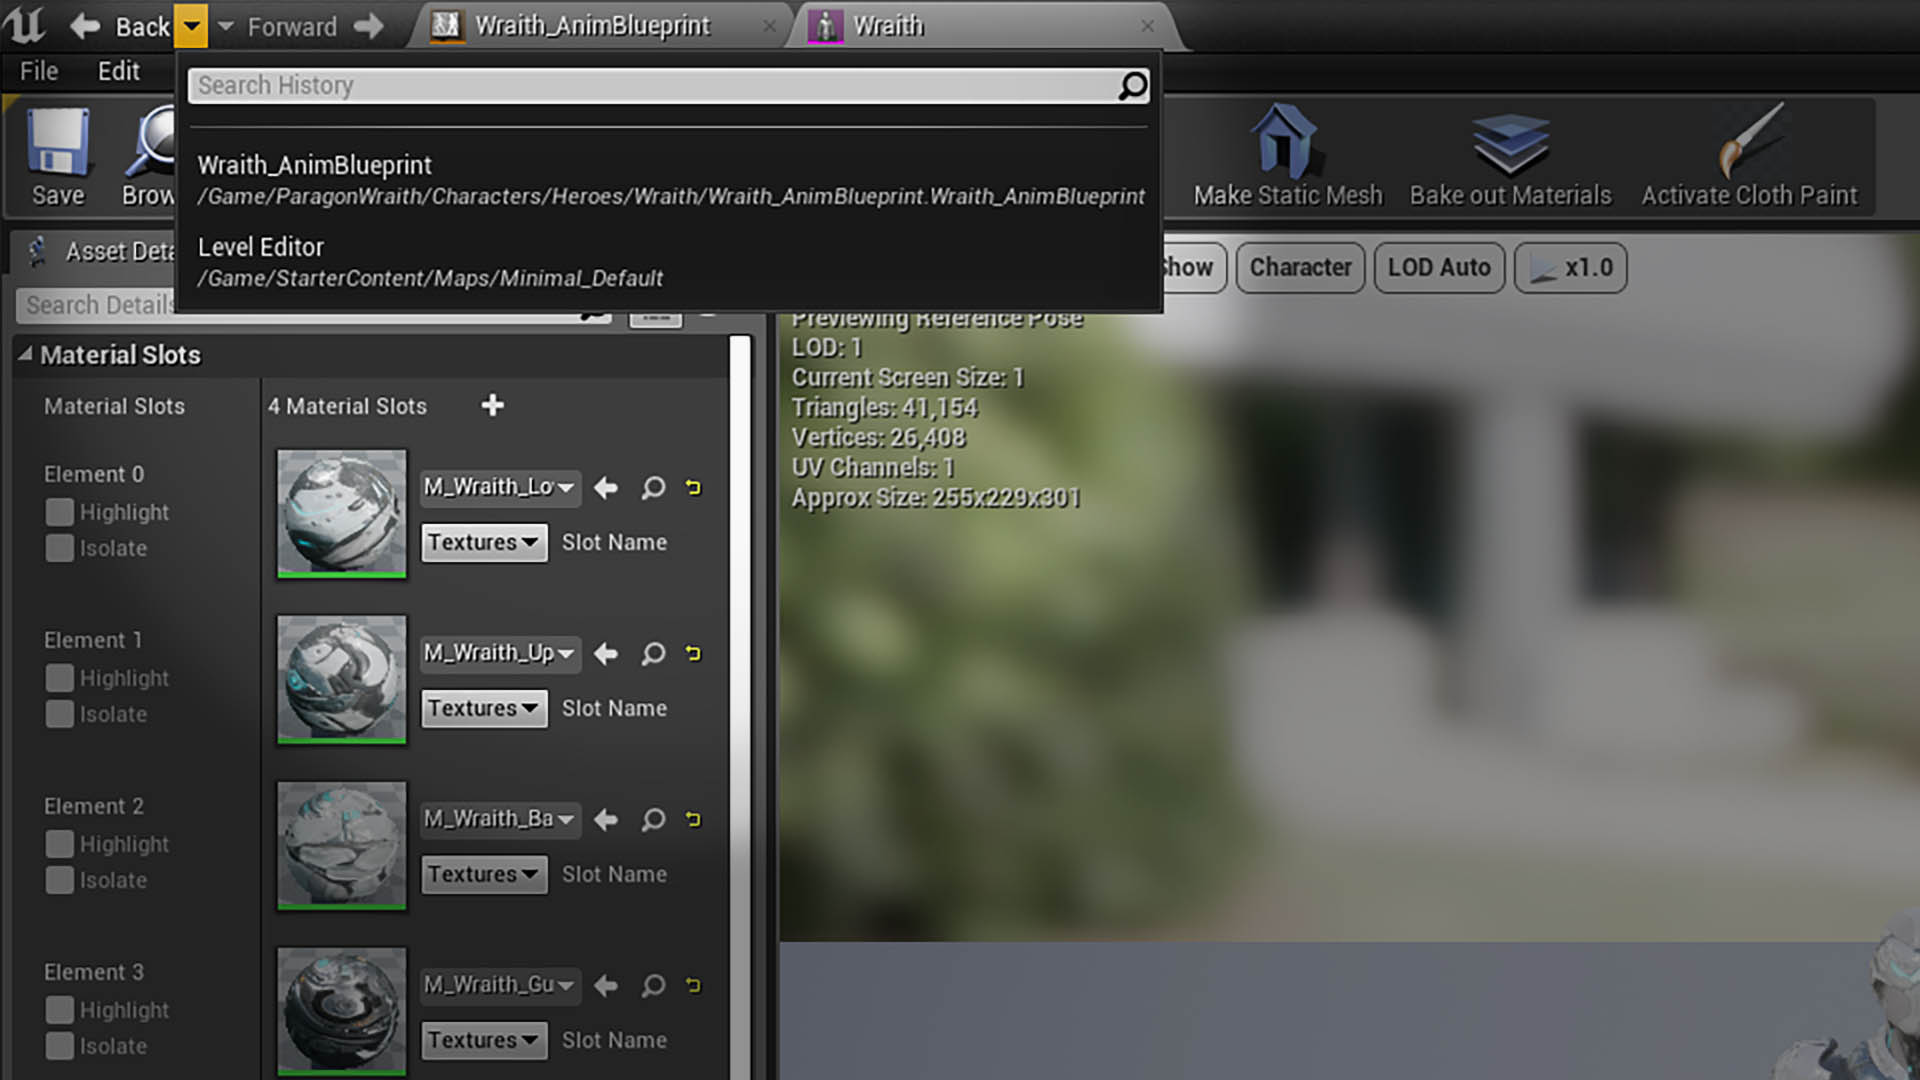The image size is (1920, 1080).
Task: Click the Add material slot plus button
Action: point(492,405)
